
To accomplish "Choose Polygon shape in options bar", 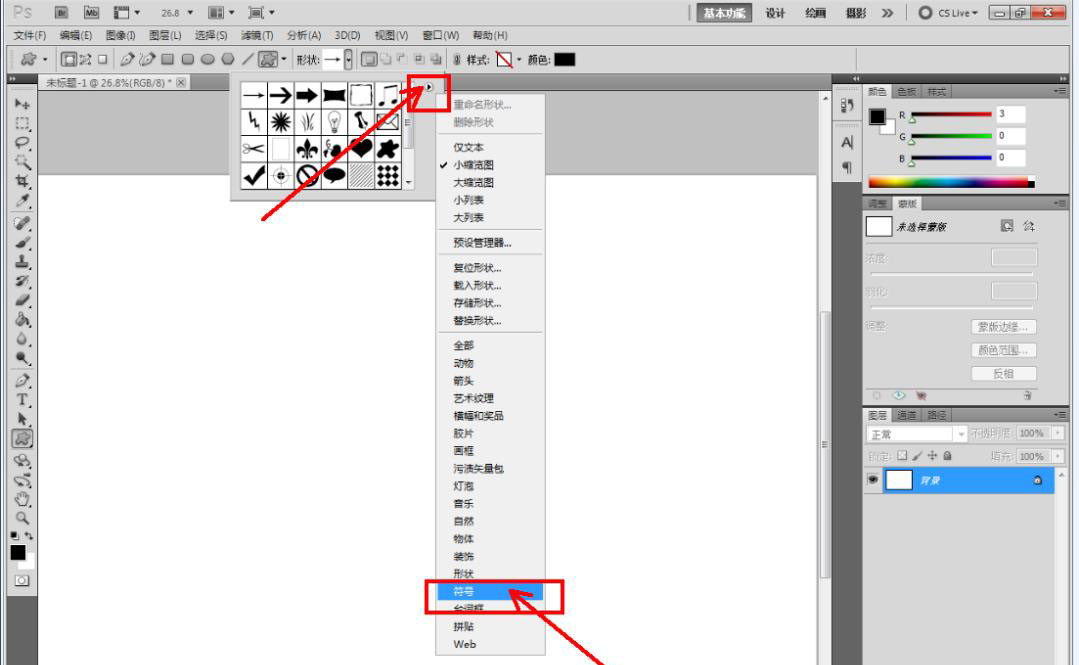I will pyautogui.click(x=228, y=60).
